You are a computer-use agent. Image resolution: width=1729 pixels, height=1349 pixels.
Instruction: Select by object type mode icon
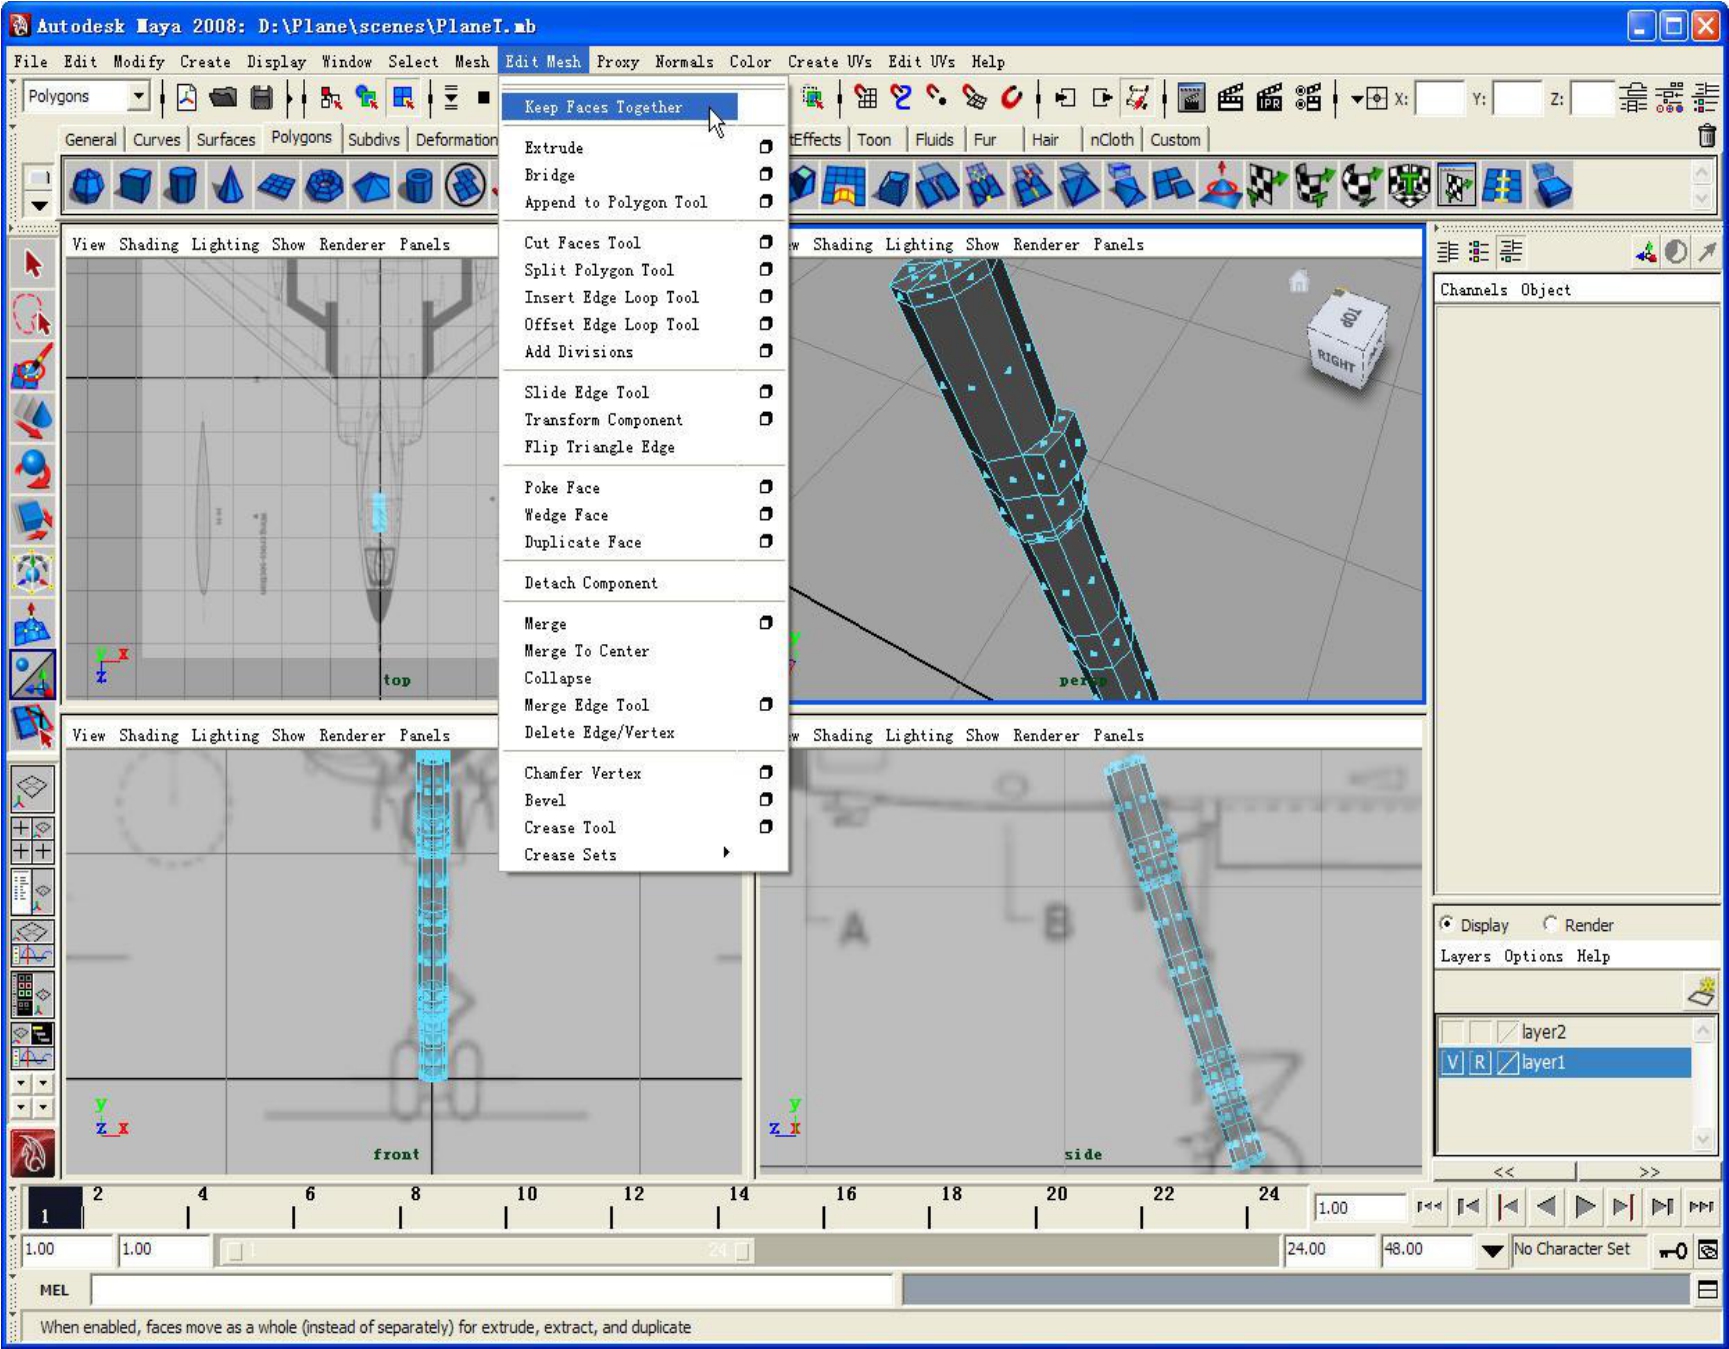pos(367,97)
